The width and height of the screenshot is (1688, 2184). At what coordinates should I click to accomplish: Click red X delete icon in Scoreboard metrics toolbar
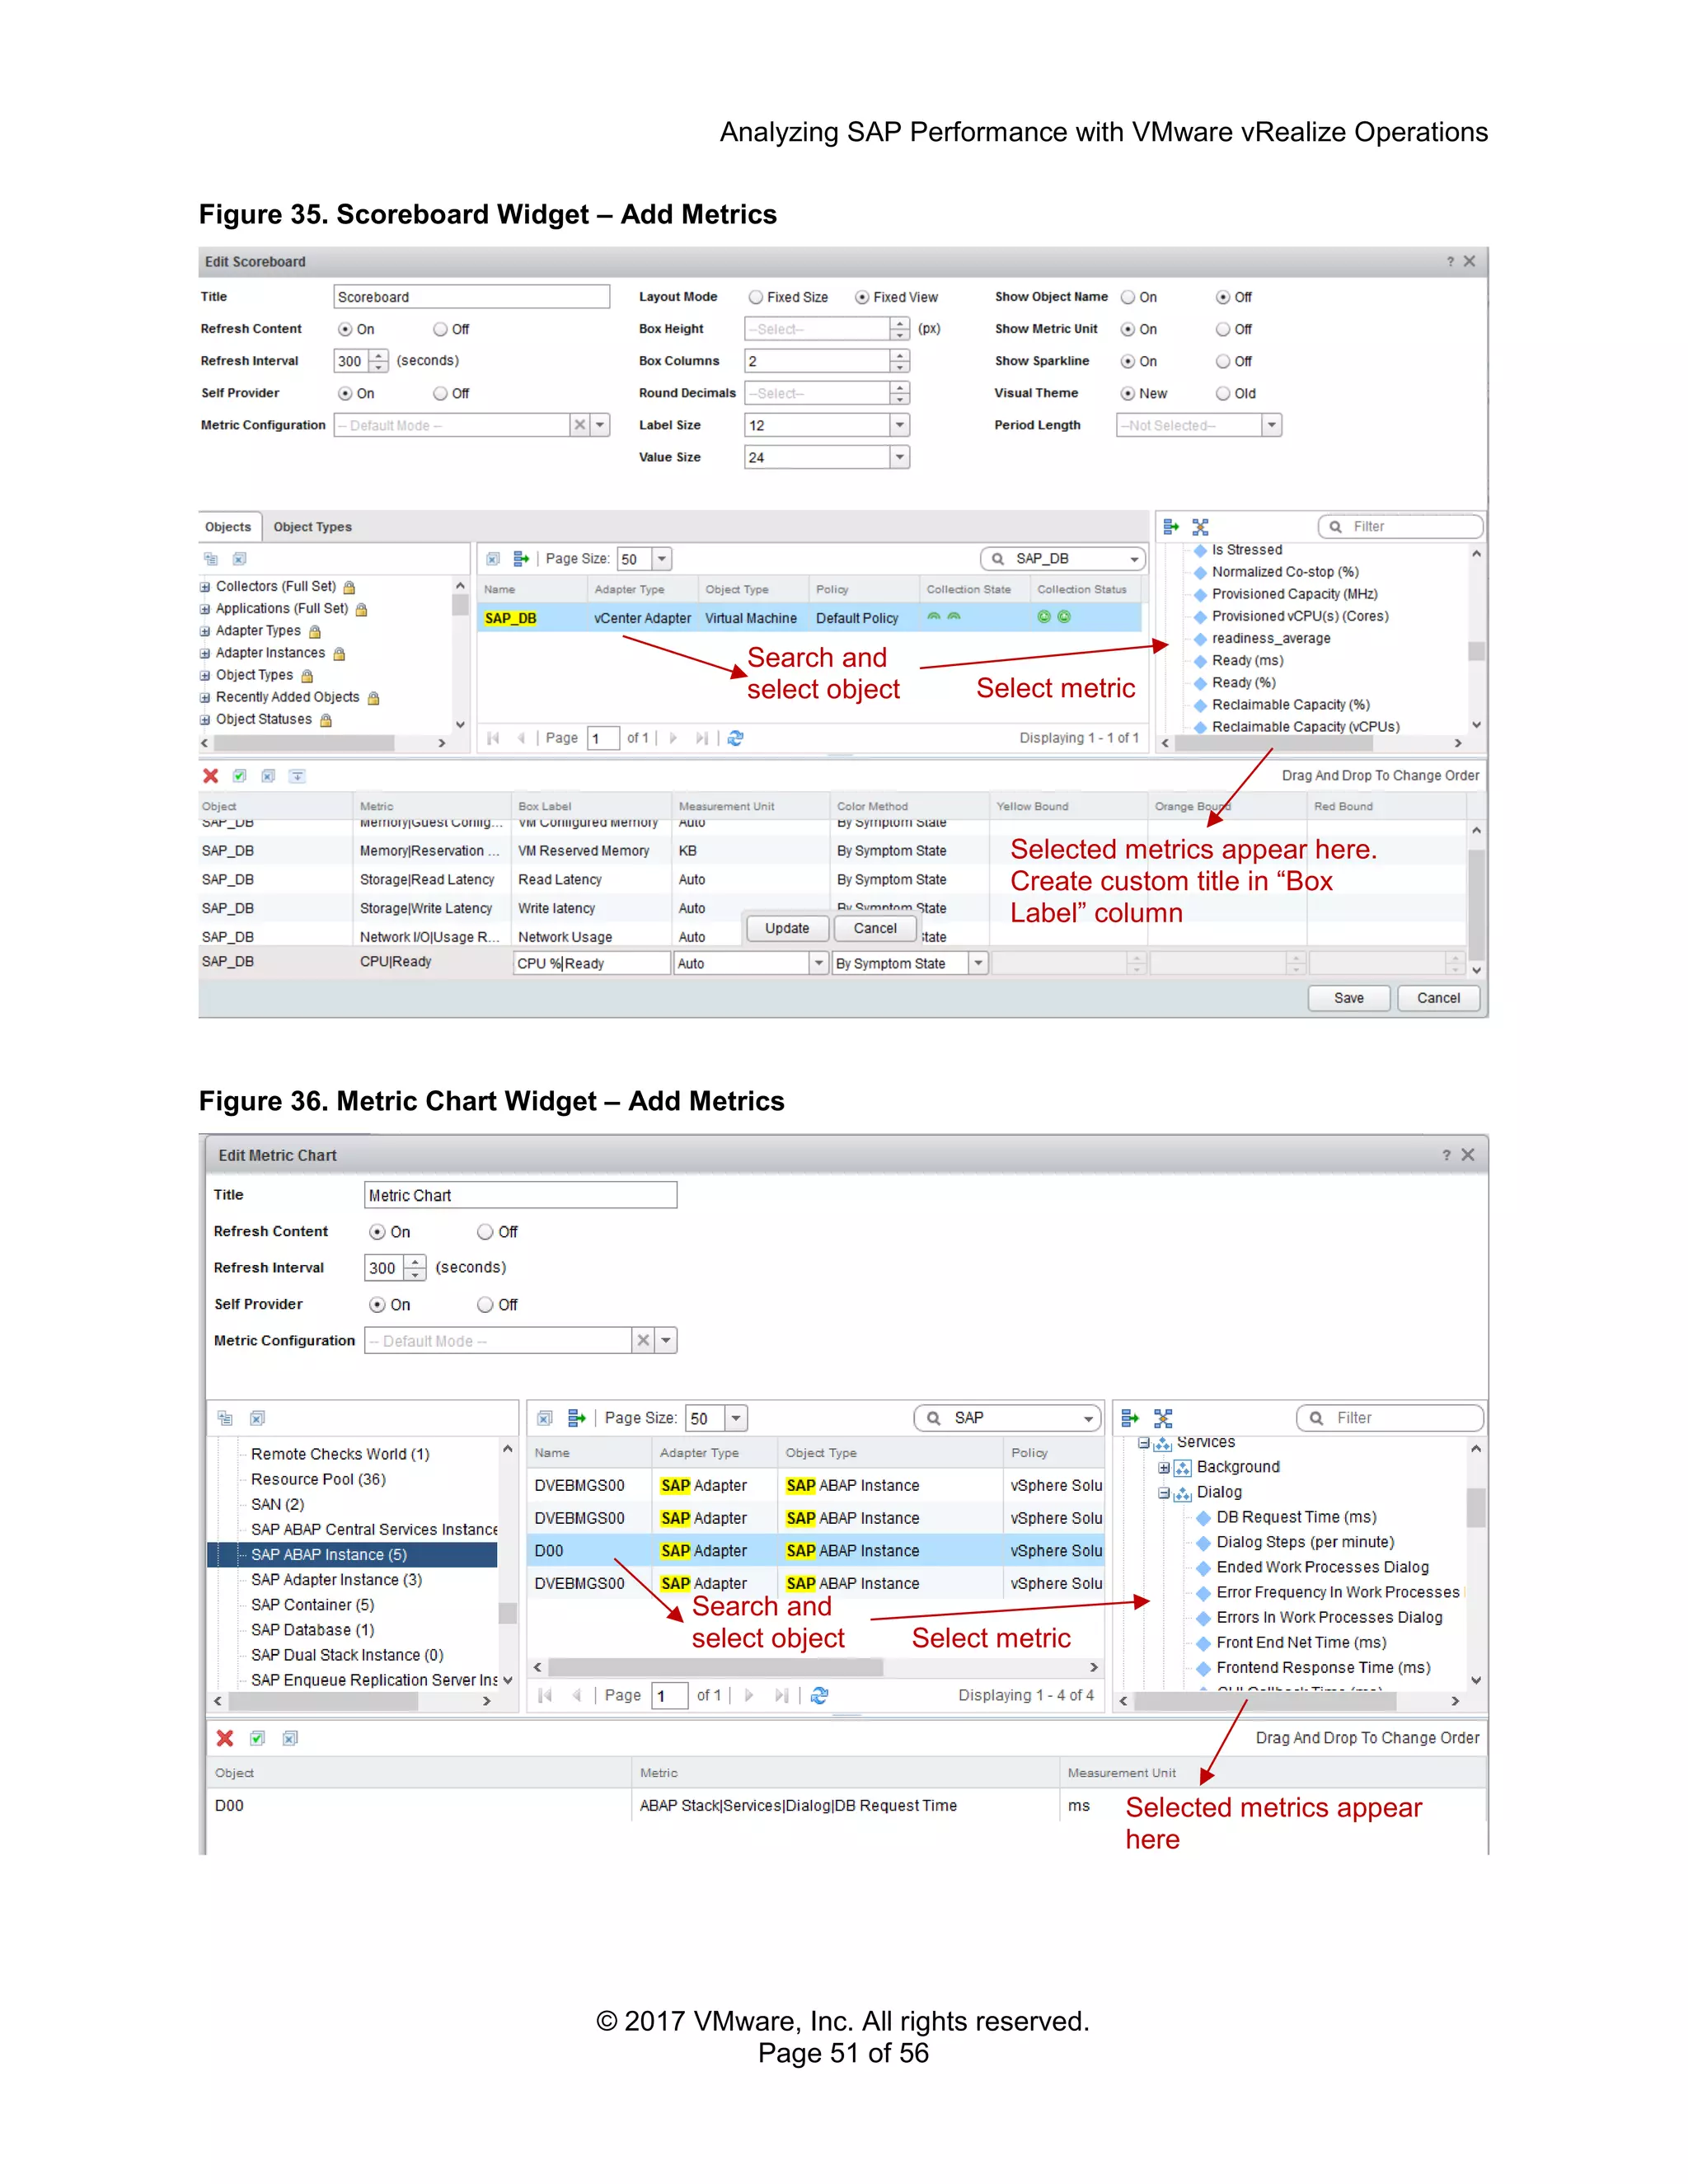point(210,776)
